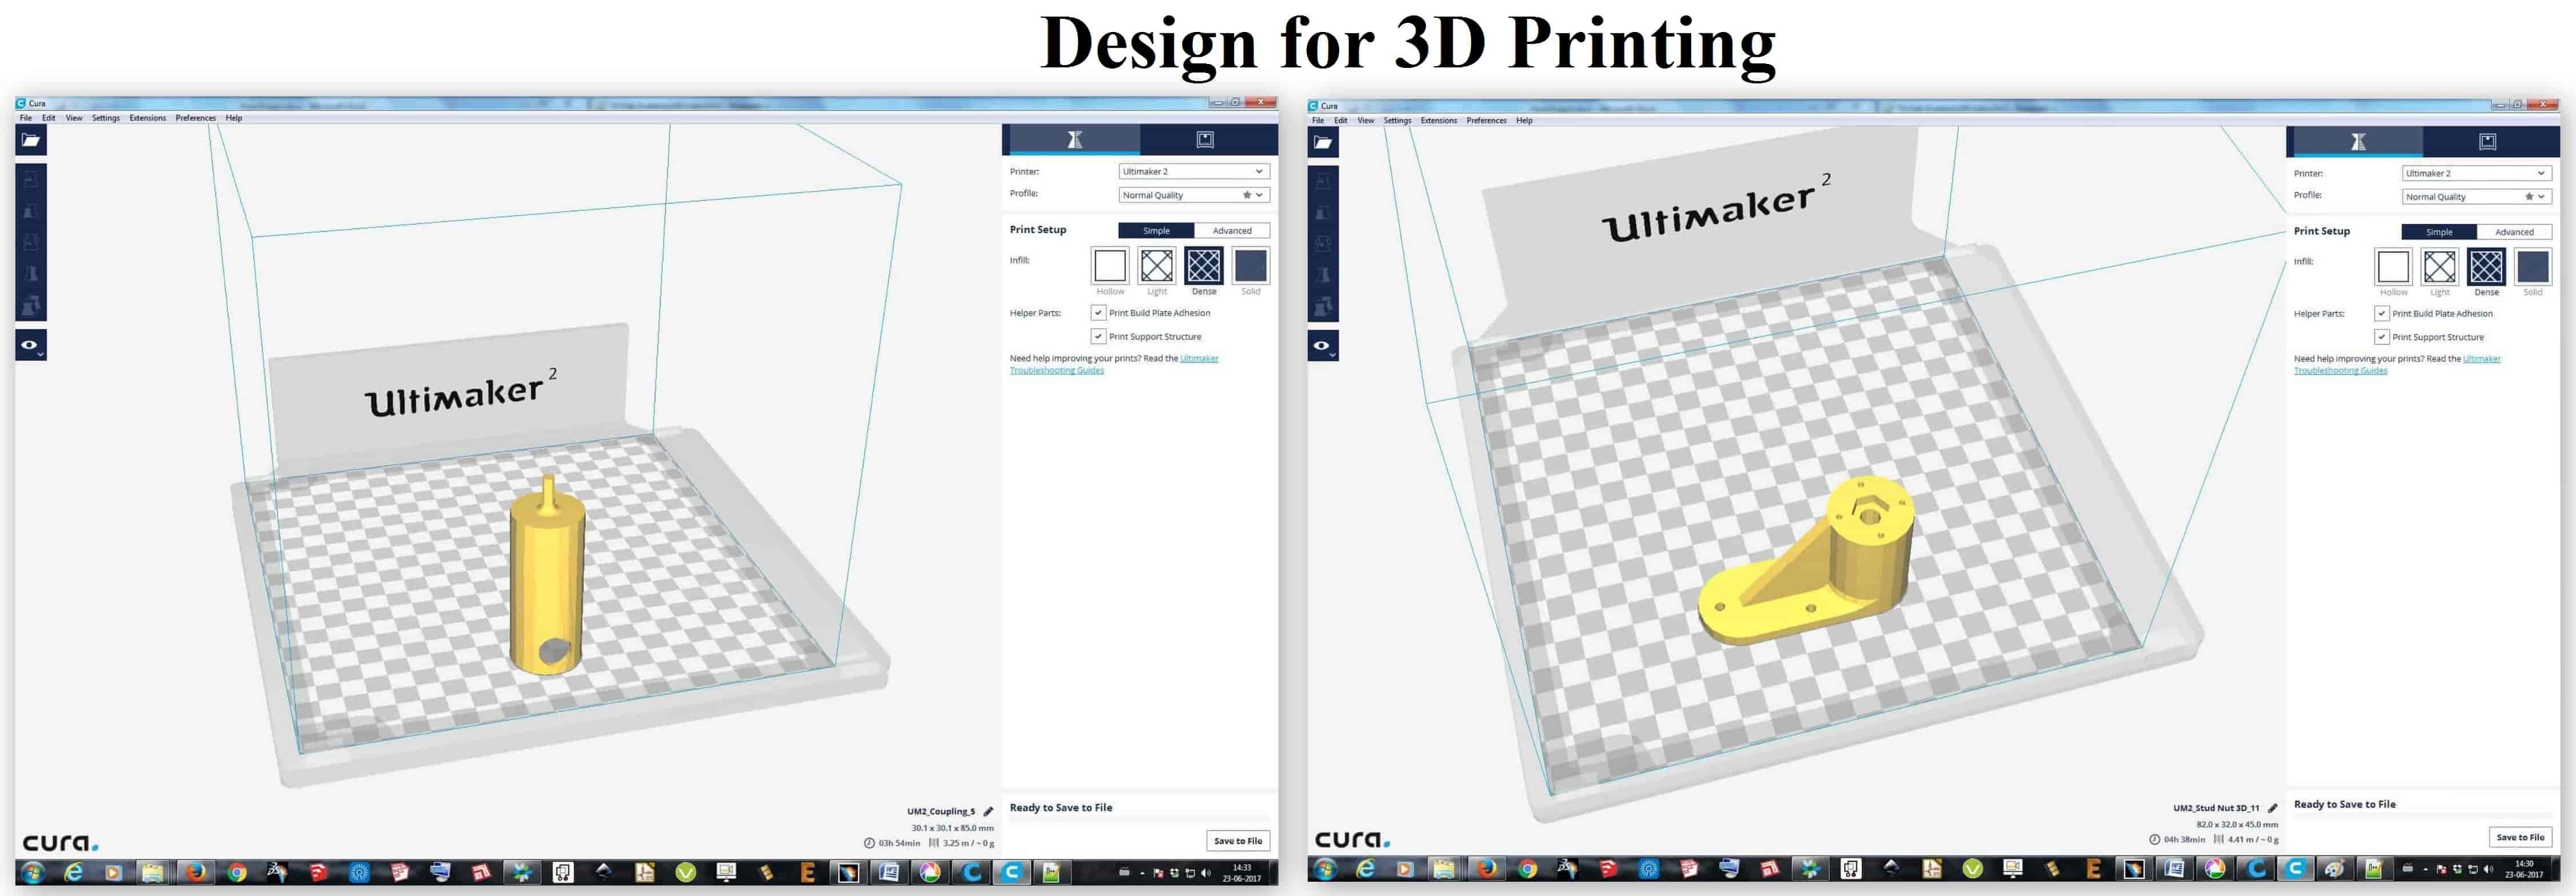Select the Mirror tool in left Cura window

click(x=31, y=273)
